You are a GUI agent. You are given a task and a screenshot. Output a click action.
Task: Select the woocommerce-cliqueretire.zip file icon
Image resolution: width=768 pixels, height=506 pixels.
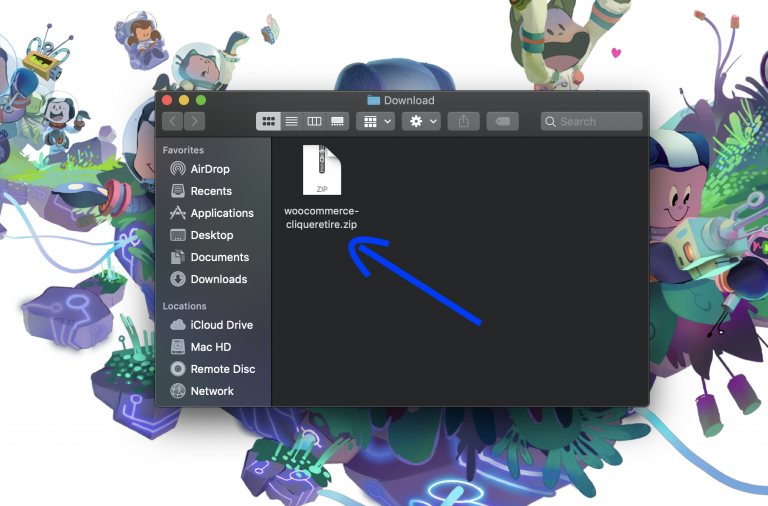coord(321,170)
